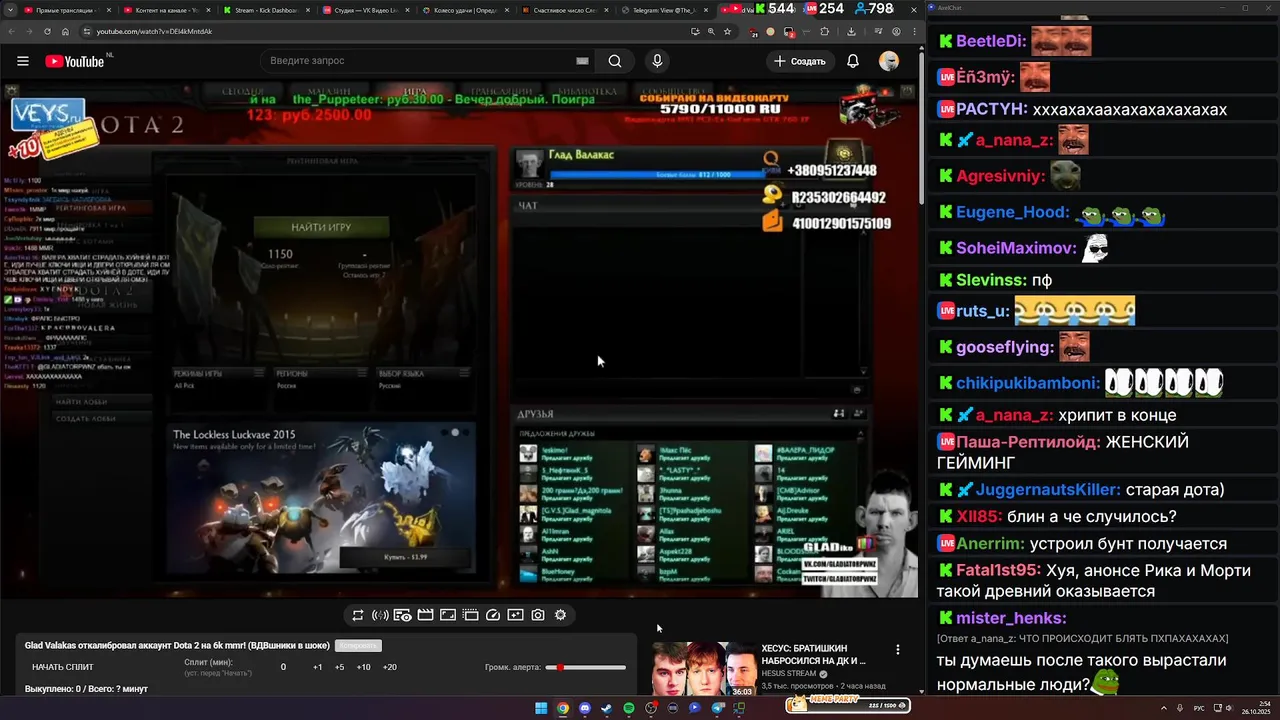1280x720 pixels.
Task: Open Discord from the taskbar
Action: click(x=585, y=708)
